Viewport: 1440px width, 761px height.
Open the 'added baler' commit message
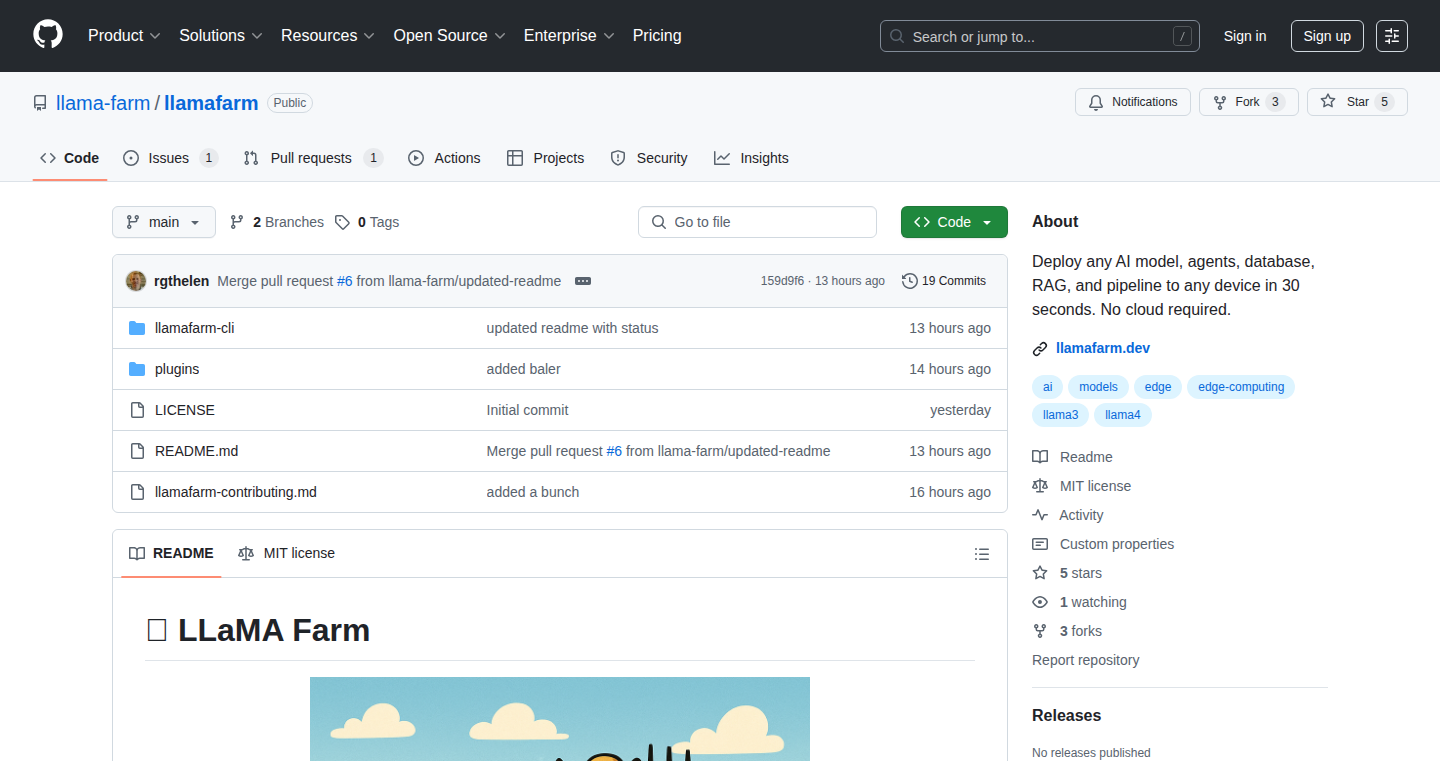click(x=523, y=369)
